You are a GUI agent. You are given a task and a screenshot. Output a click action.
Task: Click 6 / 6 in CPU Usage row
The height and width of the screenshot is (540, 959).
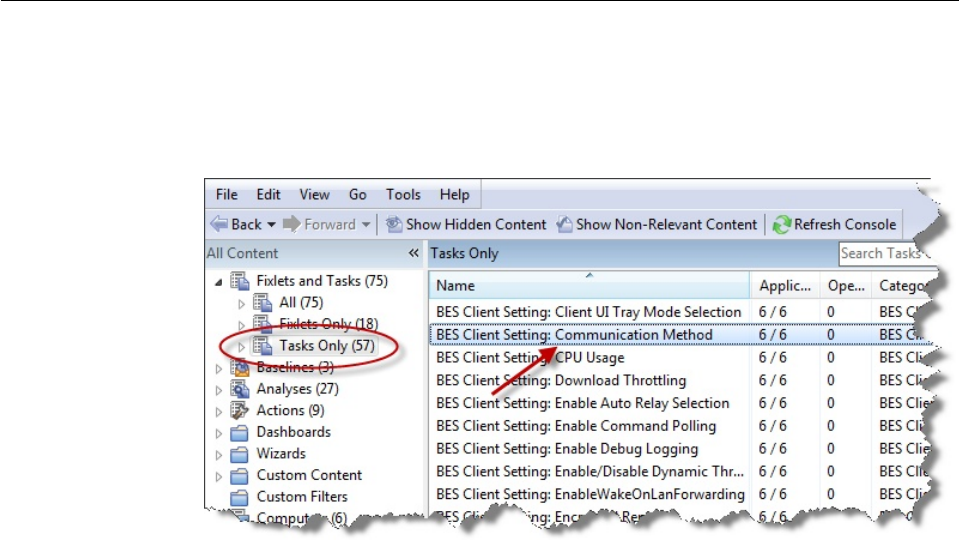tap(772, 358)
